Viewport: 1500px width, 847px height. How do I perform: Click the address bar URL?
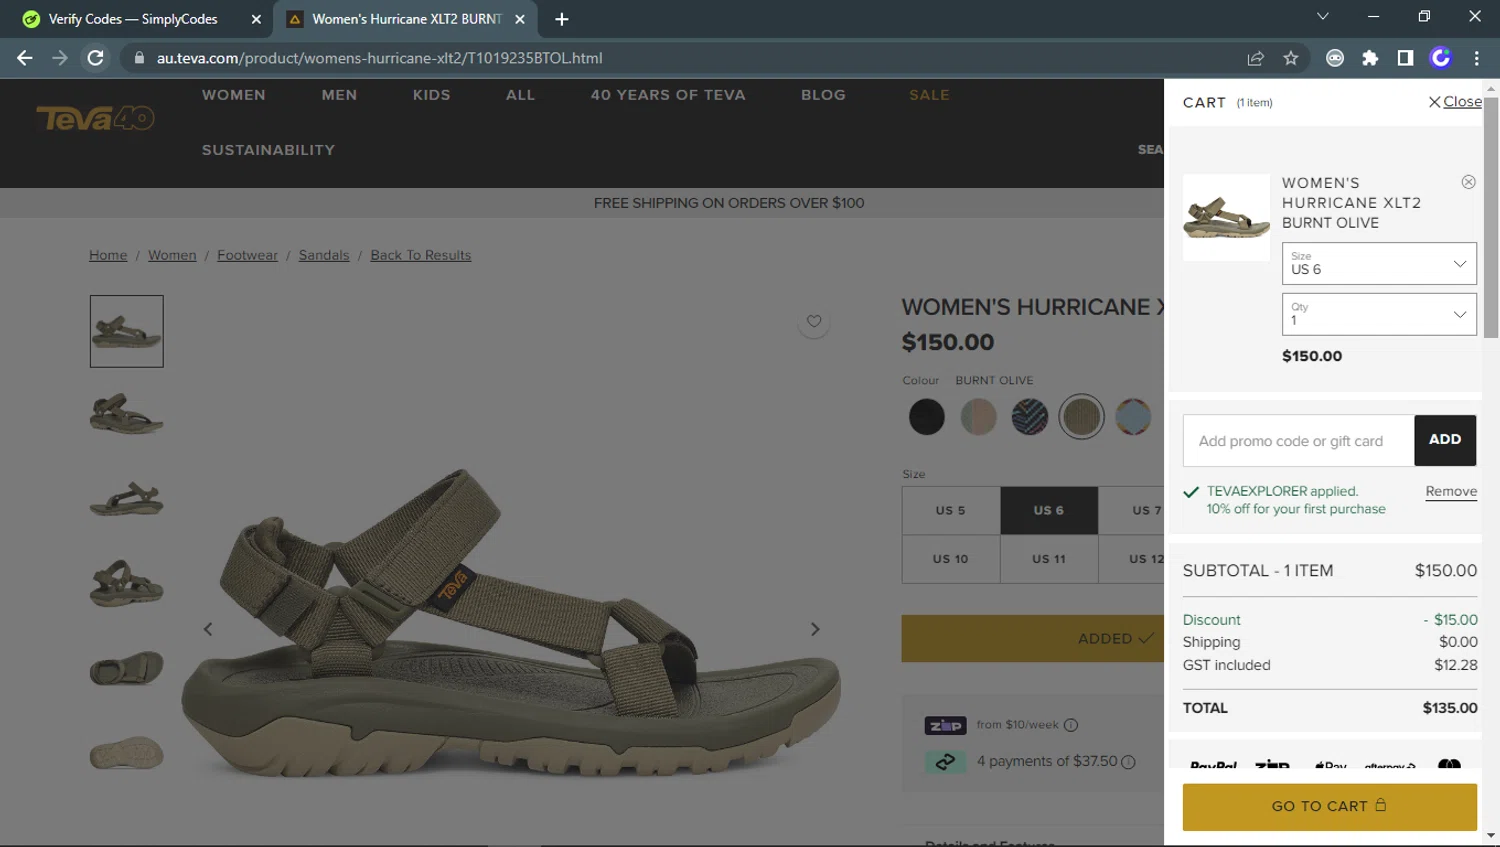pyautogui.click(x=379, y=58)
